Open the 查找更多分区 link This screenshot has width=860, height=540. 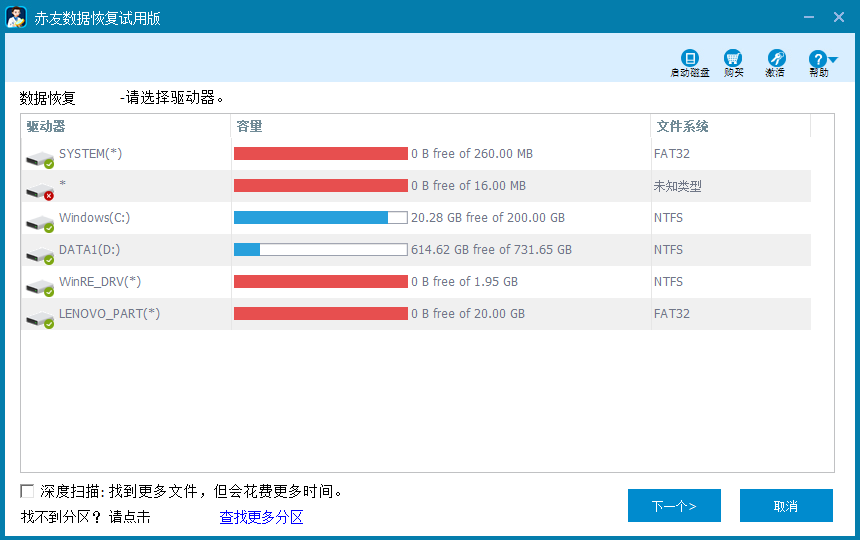point(261,517)
